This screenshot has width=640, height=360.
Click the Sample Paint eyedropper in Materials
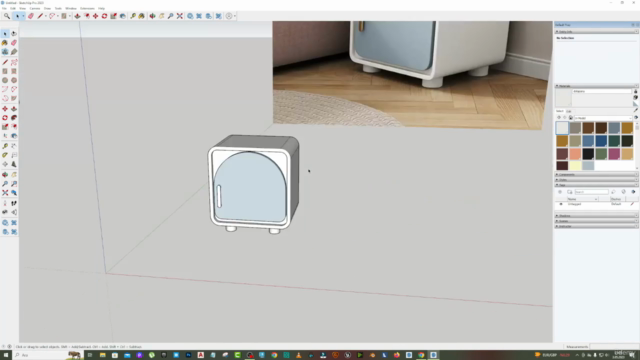636,110
